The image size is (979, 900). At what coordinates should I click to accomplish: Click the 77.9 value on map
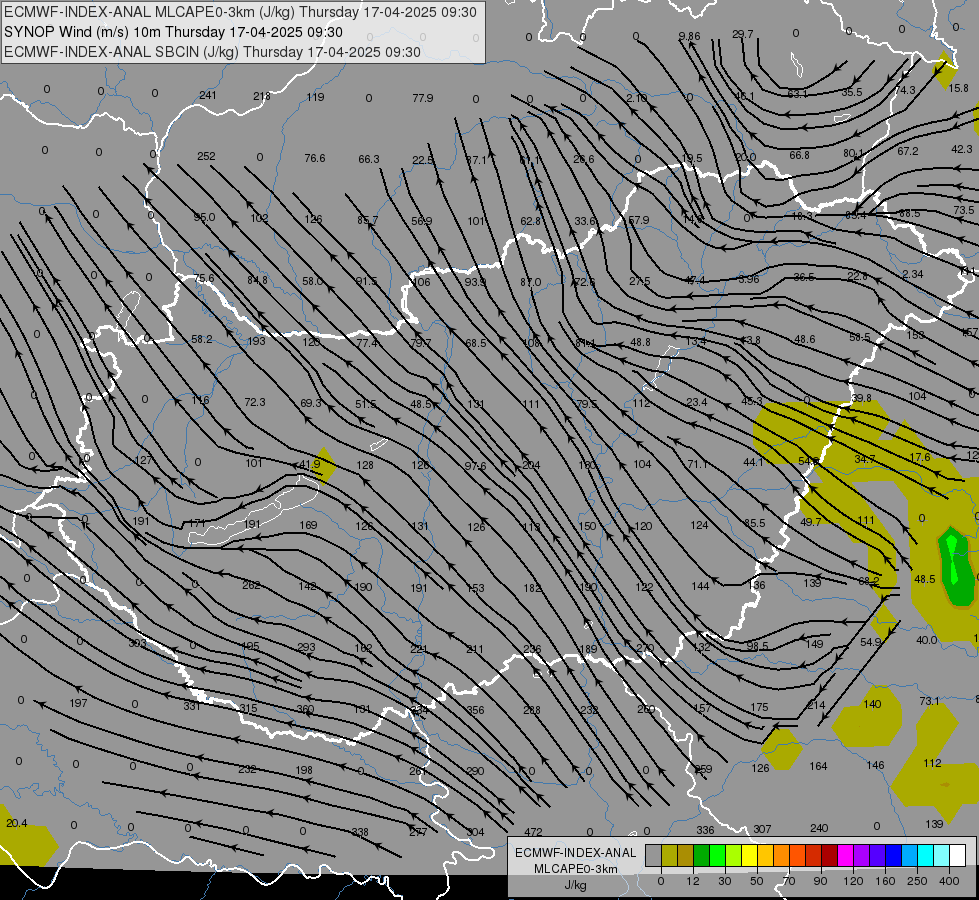[x=423, y=98]
